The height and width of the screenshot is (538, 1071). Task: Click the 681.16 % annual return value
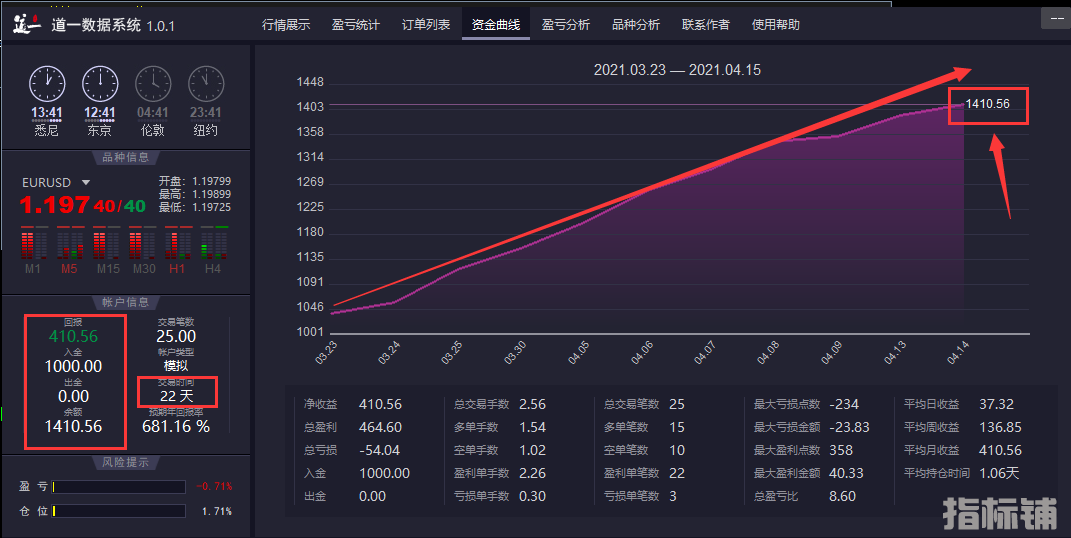pyautogui.click(x=176, y=426)
